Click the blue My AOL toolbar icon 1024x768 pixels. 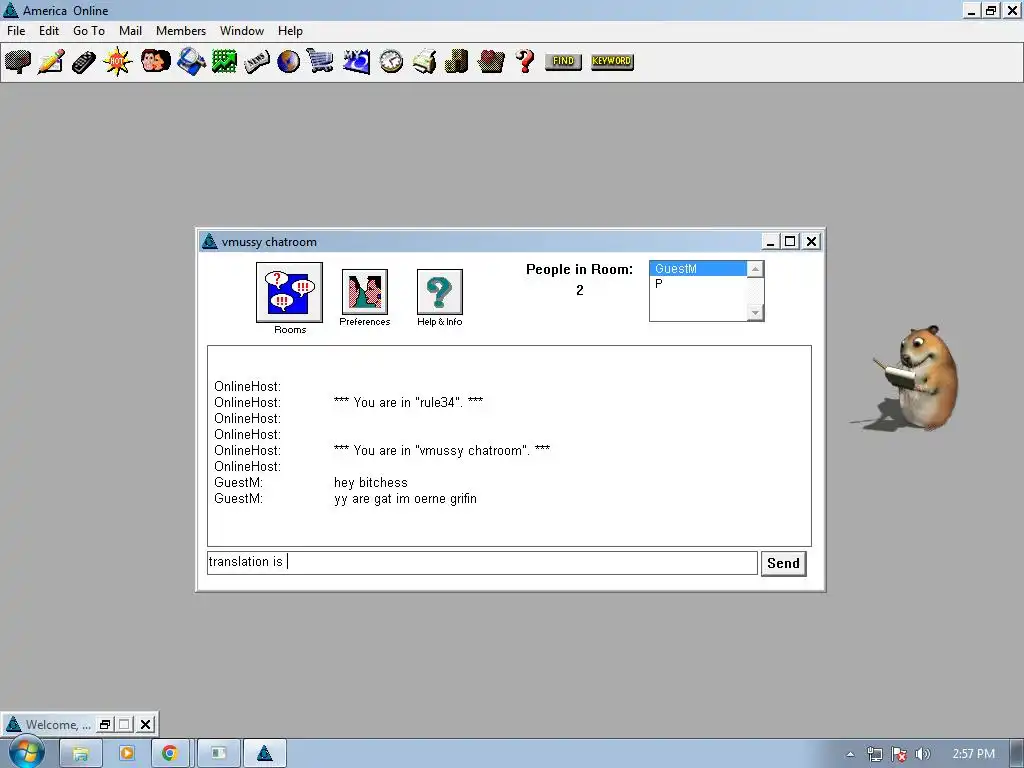(x=357, y=62)
